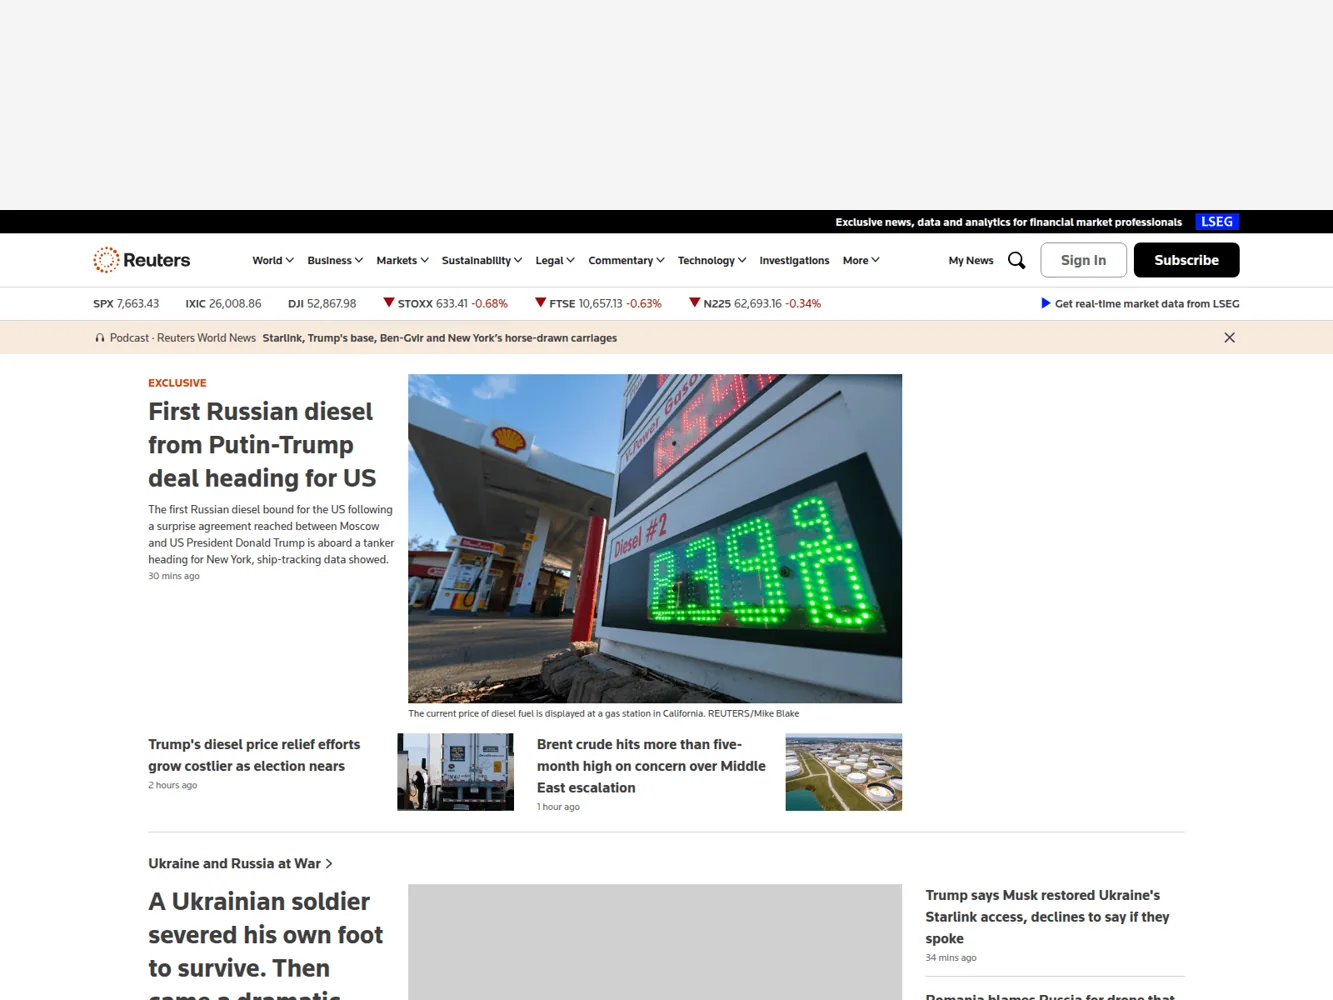This screenshot has width=1333, height=1000.
Task: Open the truck thumbnail for diesel relief story
Action: pyautogui.click(x=455, y=772)
